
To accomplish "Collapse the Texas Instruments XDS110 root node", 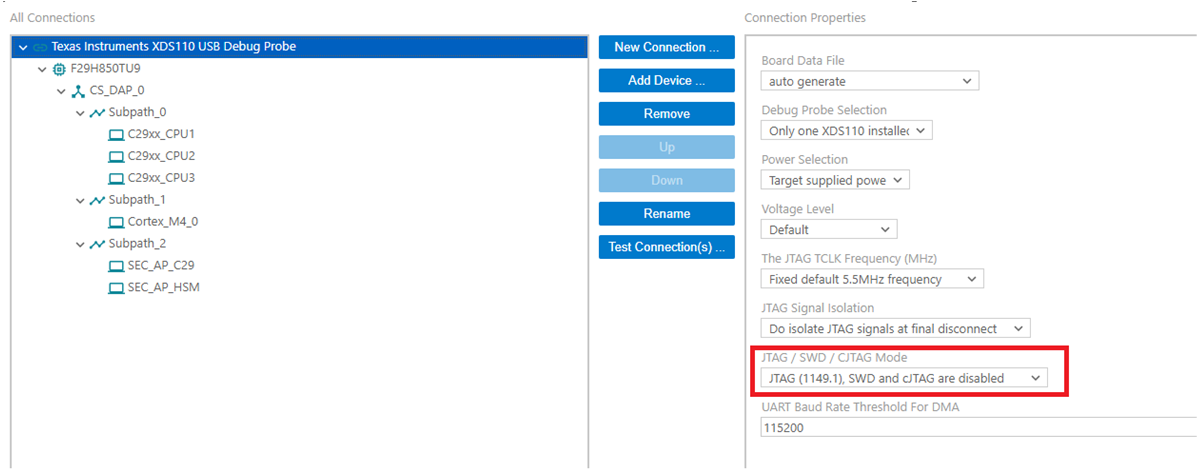I will 22,47.
